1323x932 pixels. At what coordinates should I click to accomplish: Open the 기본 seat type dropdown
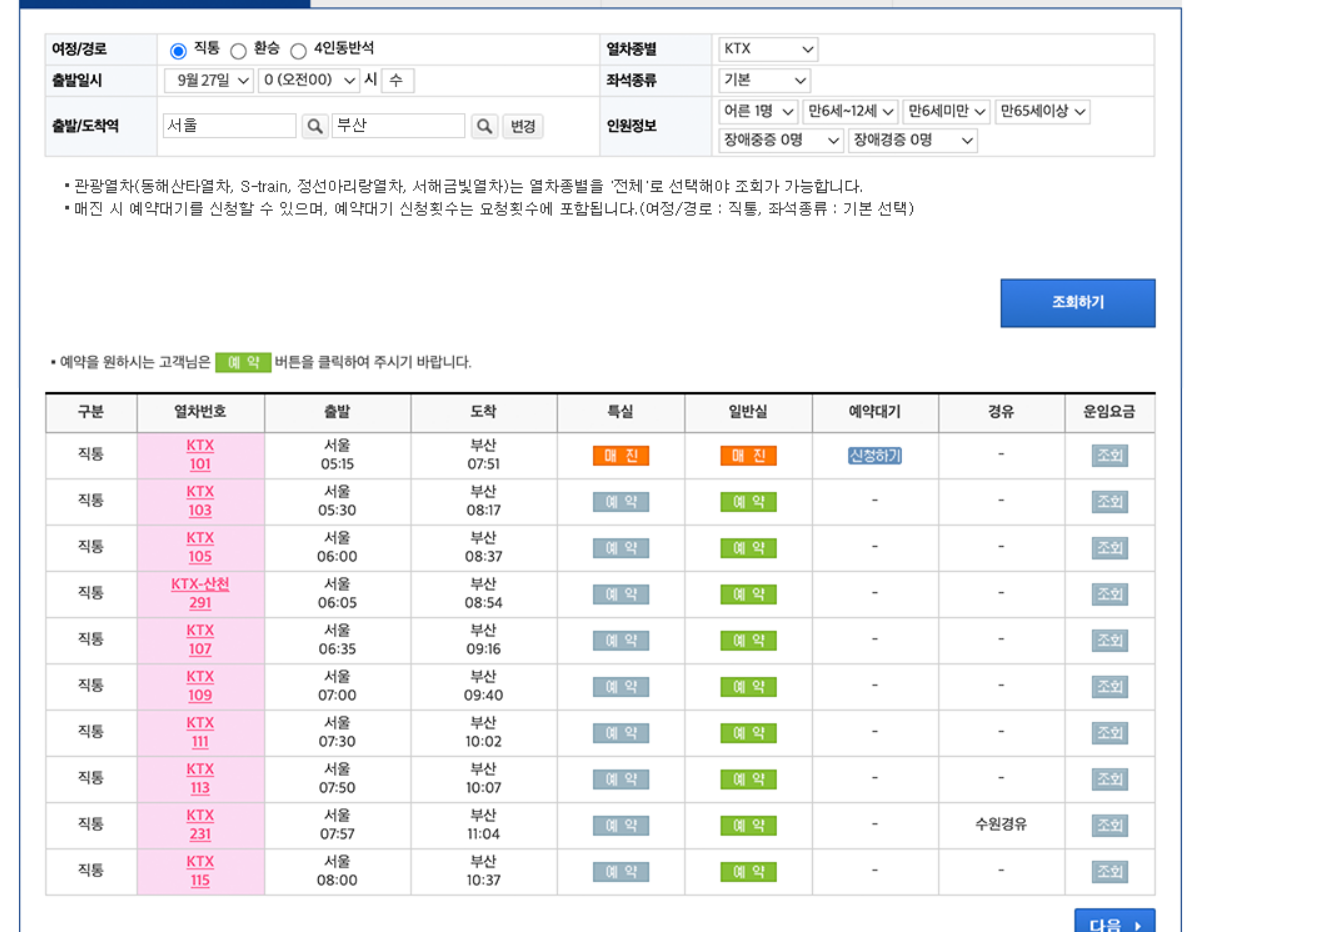(x=764, y=80)
